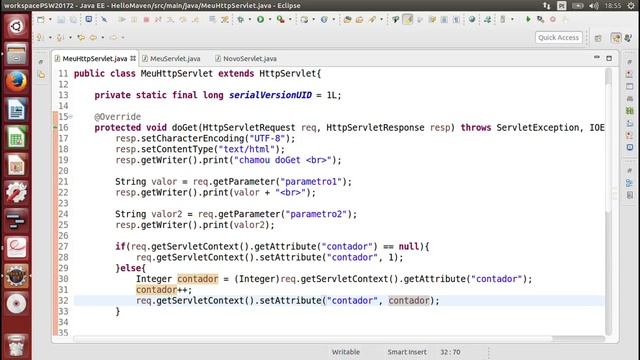Click the @Override annotation text
The width and height of the screenshot is (640, 360).
(x=118, y=117)
